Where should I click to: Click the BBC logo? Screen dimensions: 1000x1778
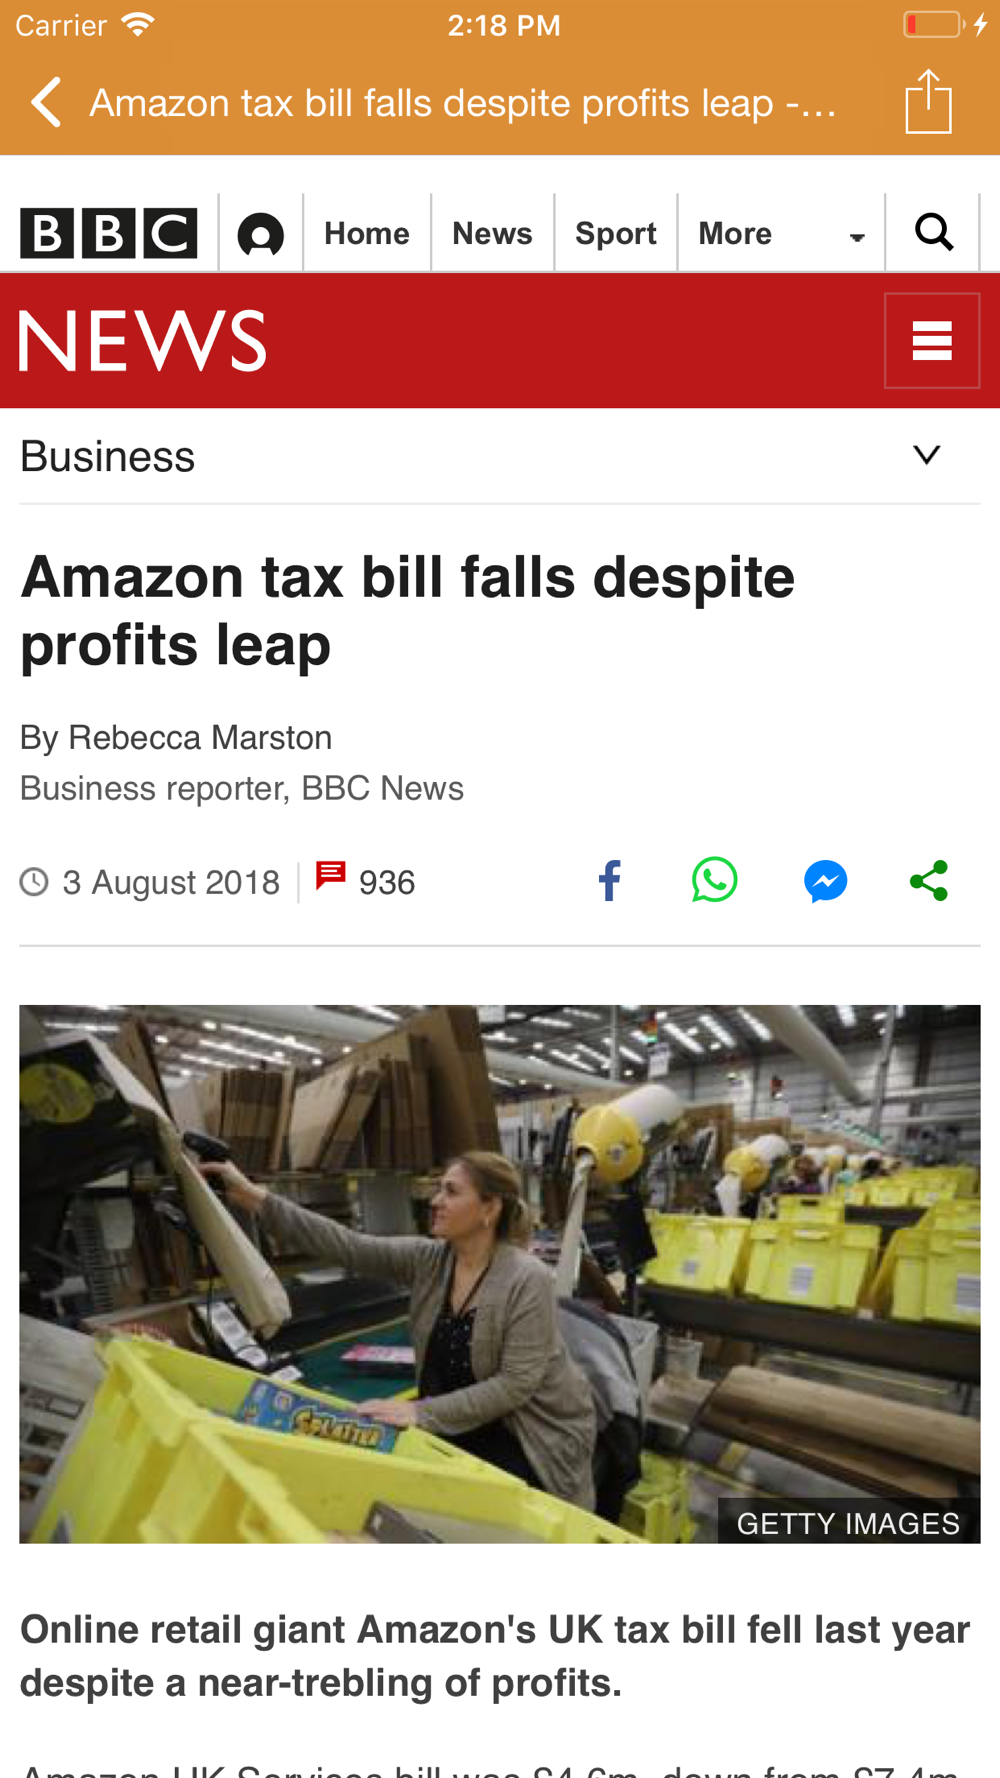pyautogui.click(x=109, y=233)
